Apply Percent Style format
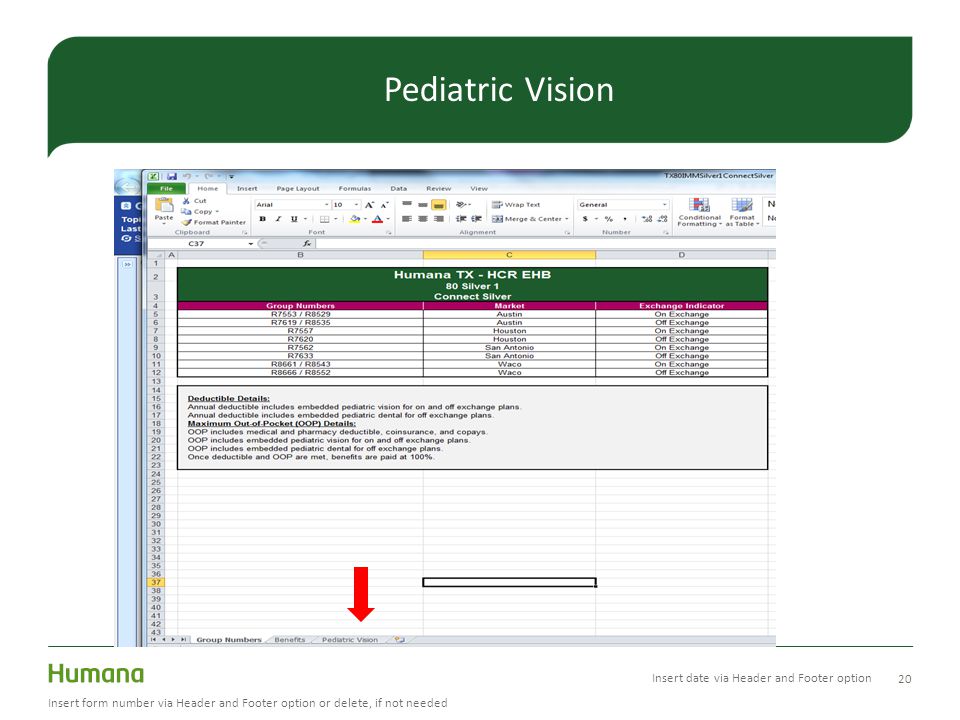Viewport: 960px width, 720px height. pos(609,219)
